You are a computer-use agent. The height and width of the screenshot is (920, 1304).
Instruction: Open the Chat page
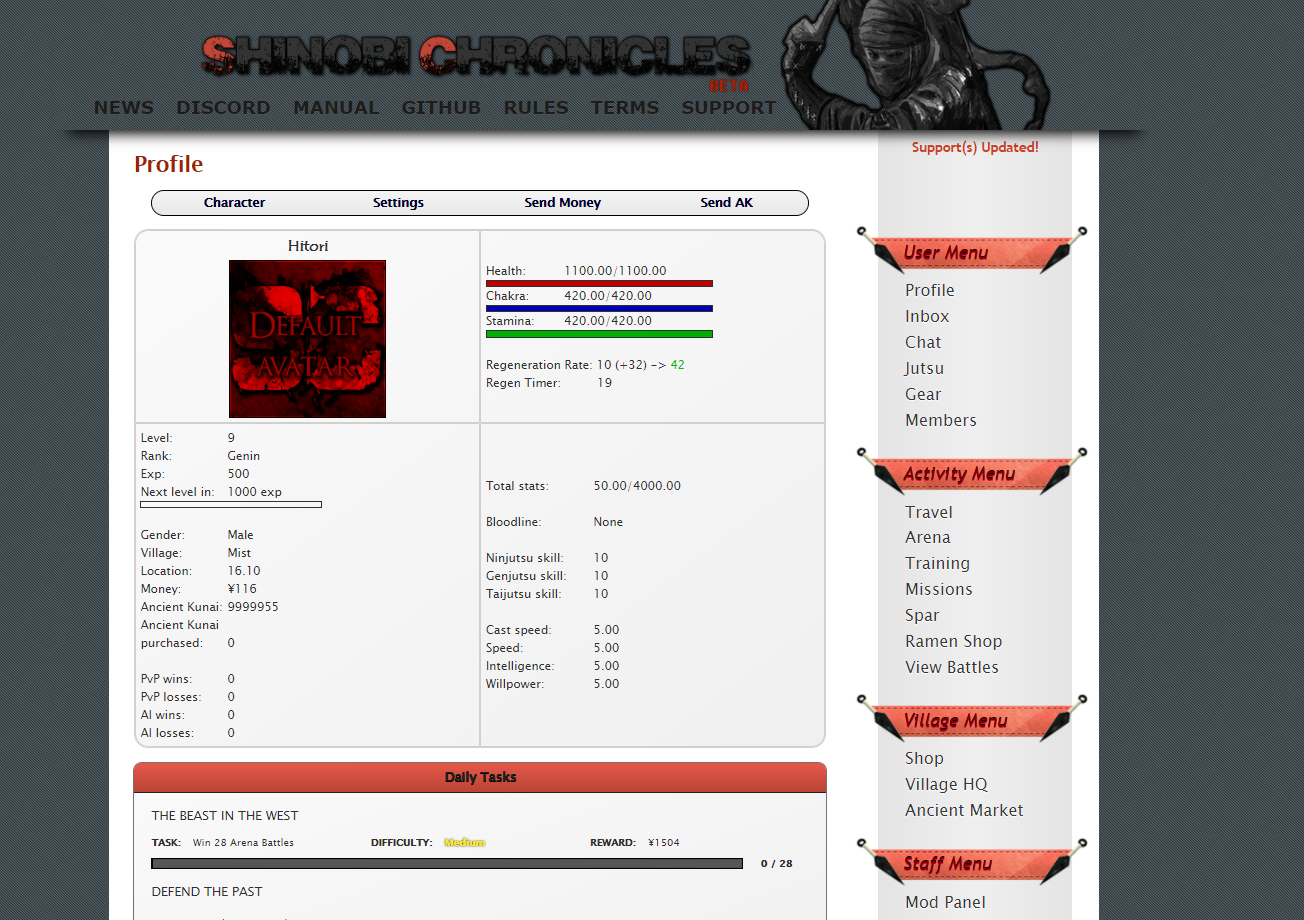coord(922,342)
